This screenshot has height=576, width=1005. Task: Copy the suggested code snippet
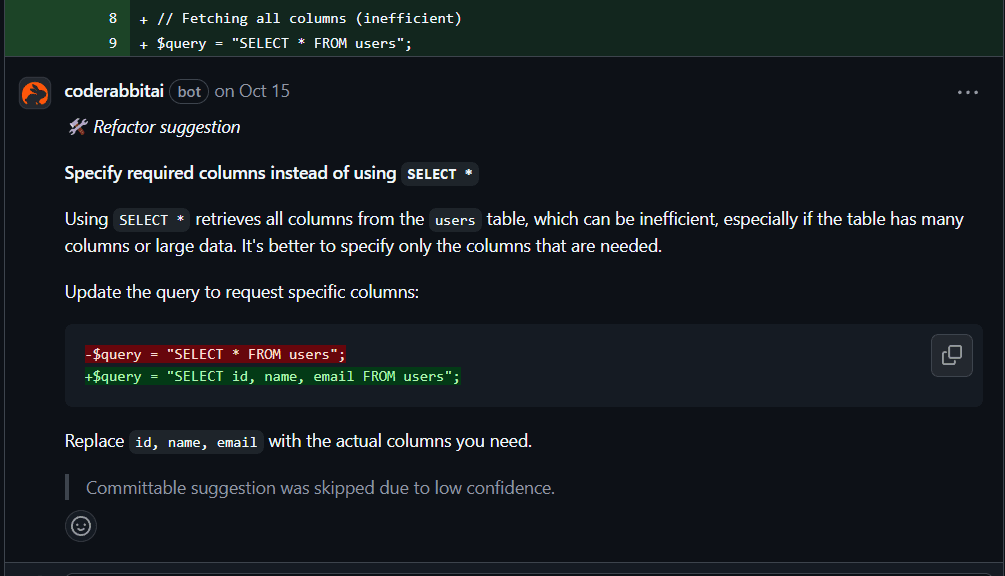tap(951, 355)
